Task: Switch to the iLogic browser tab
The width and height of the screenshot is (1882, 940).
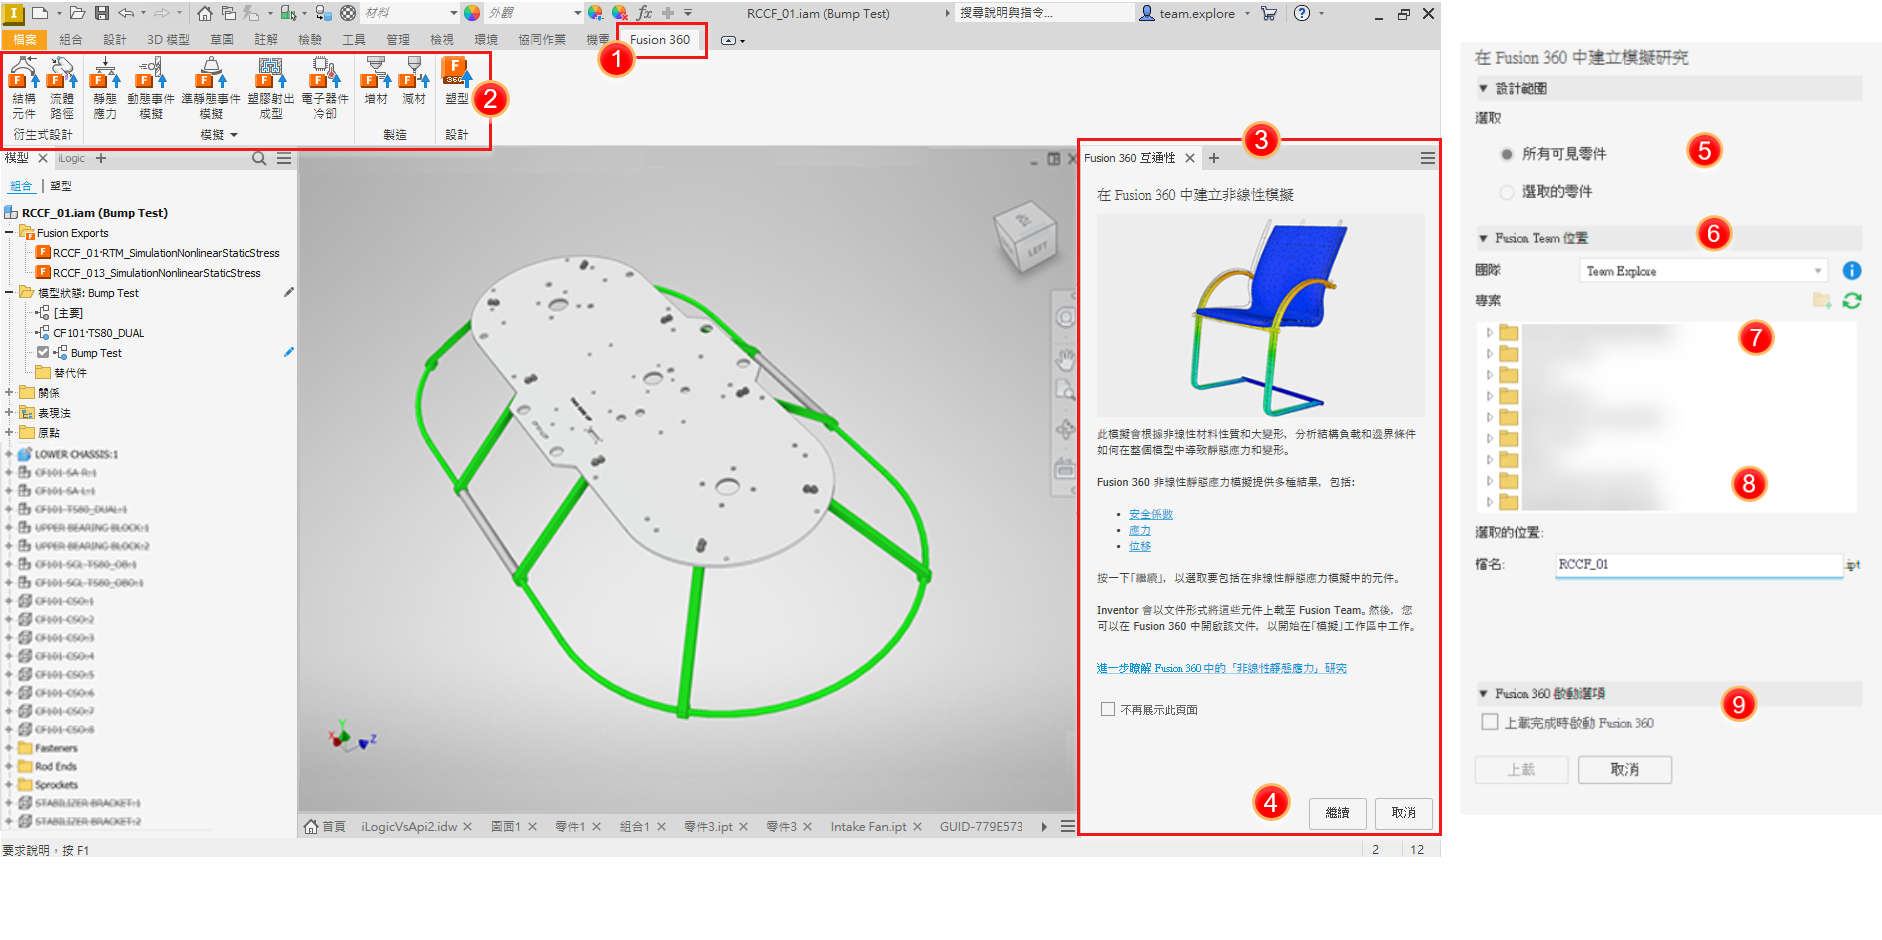Action: click(x=71, y=158)
